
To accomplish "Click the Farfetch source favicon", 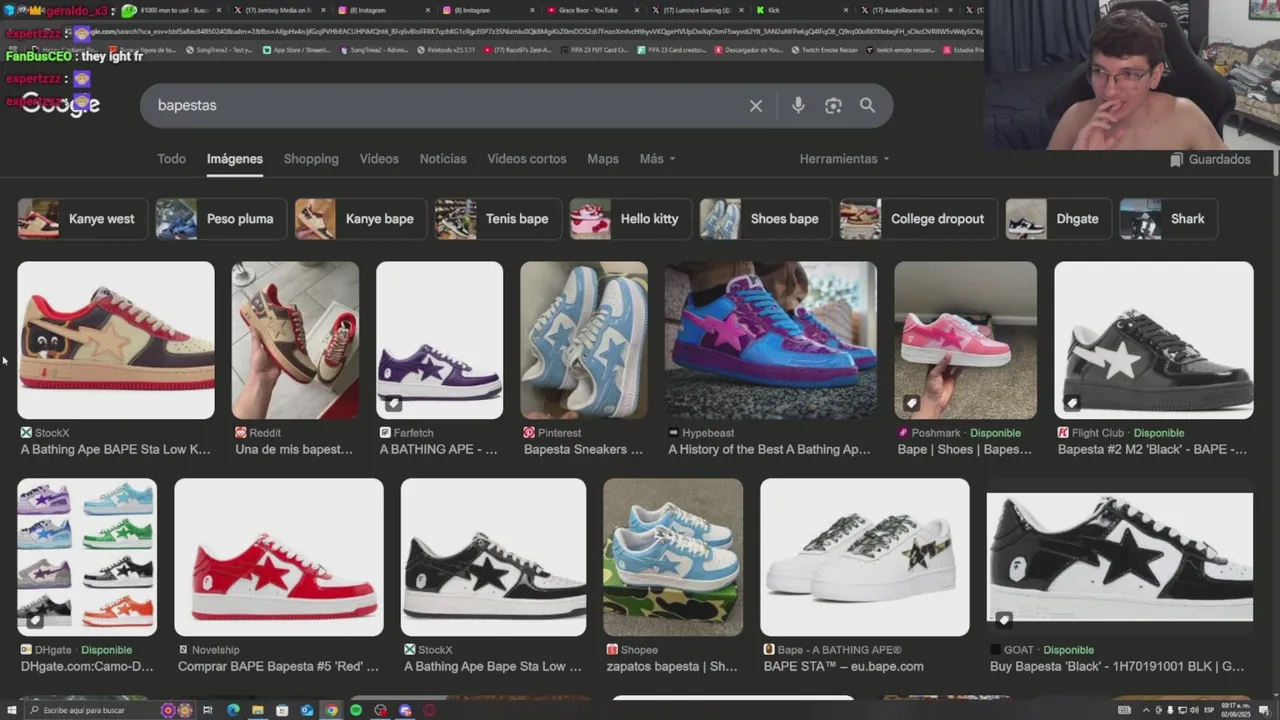I will (385, 433).
